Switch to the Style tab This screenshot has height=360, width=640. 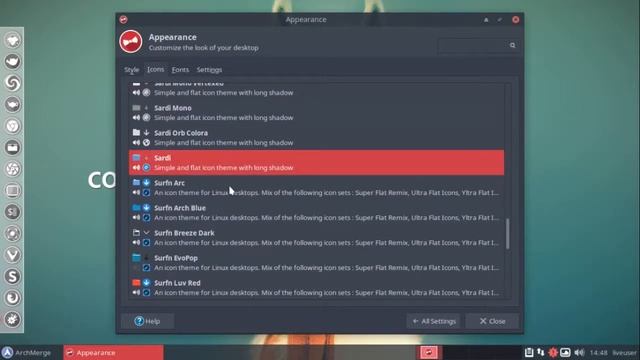(x=131, y=70)
